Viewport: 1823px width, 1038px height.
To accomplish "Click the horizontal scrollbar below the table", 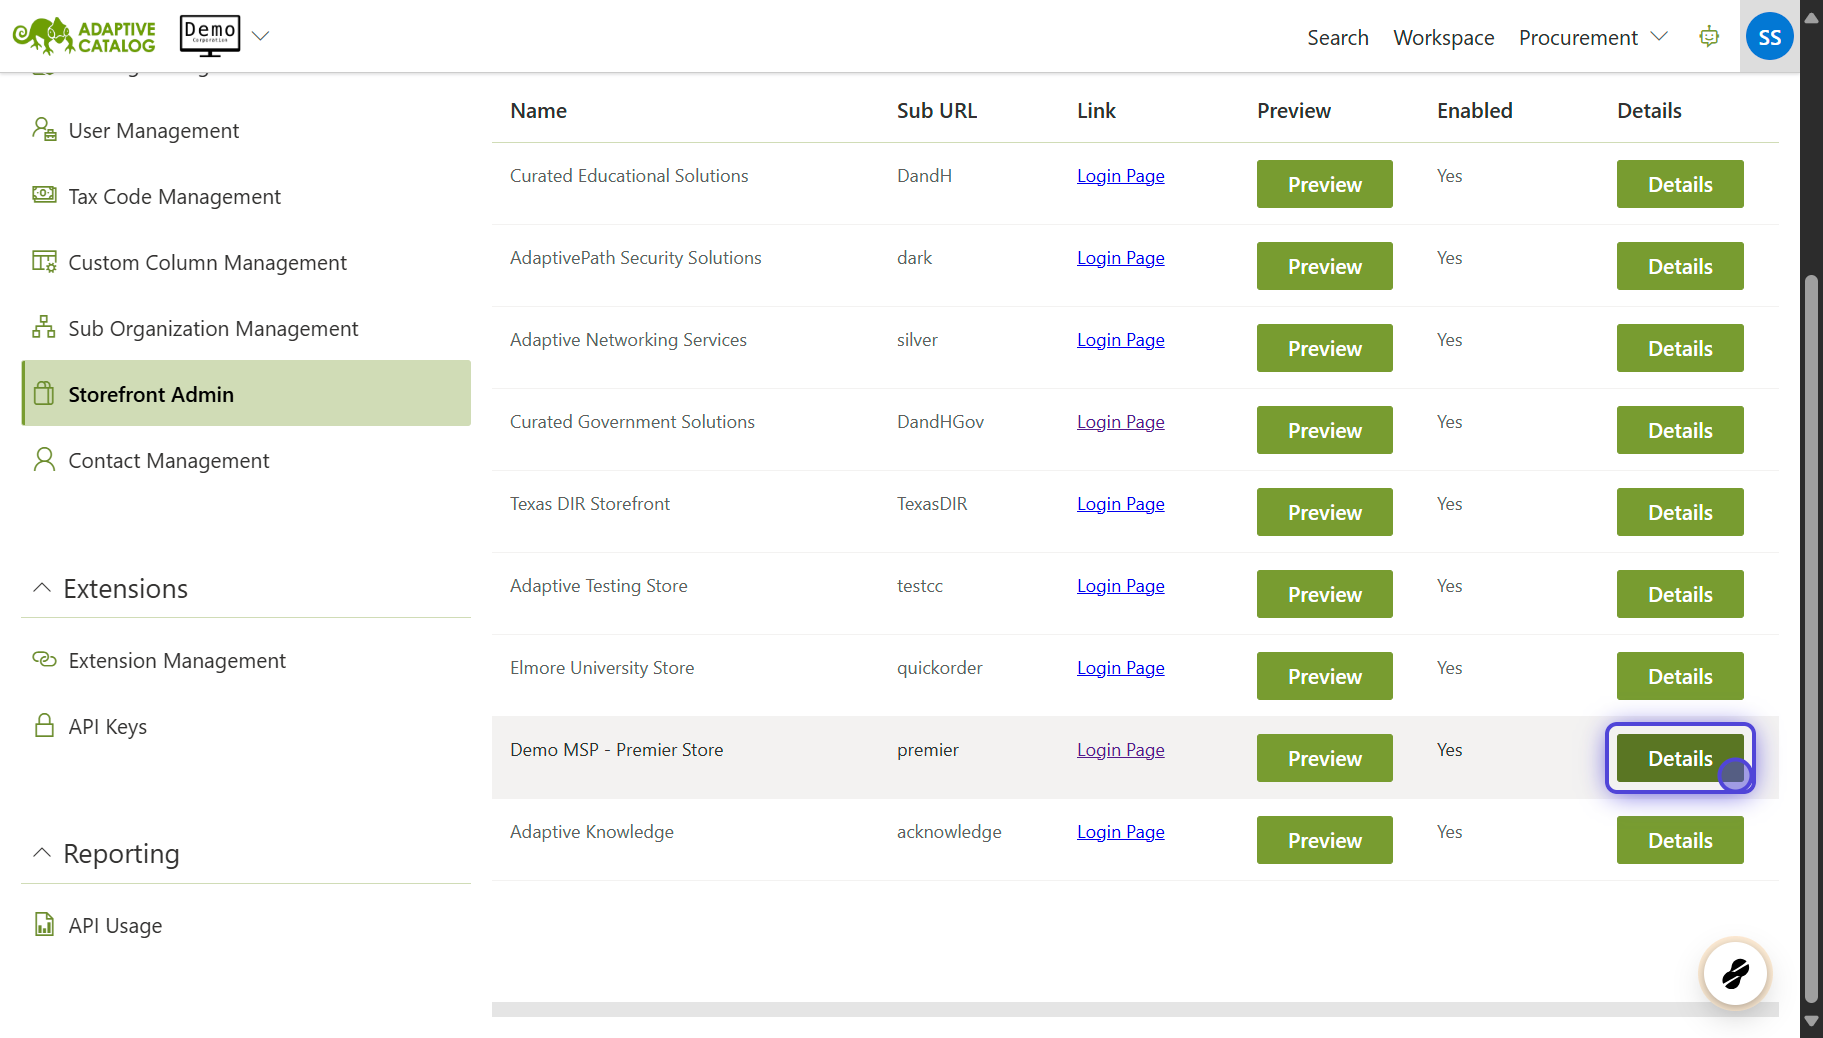I will coord(1135,1010).
